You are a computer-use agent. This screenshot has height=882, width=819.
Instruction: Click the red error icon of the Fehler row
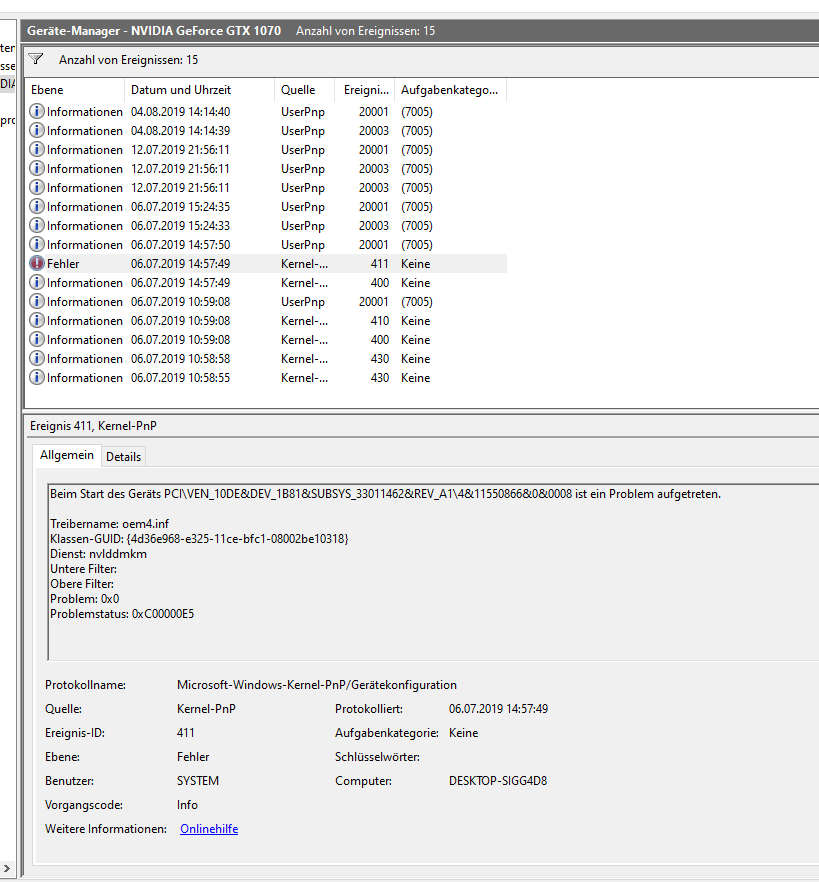point(37,263)
